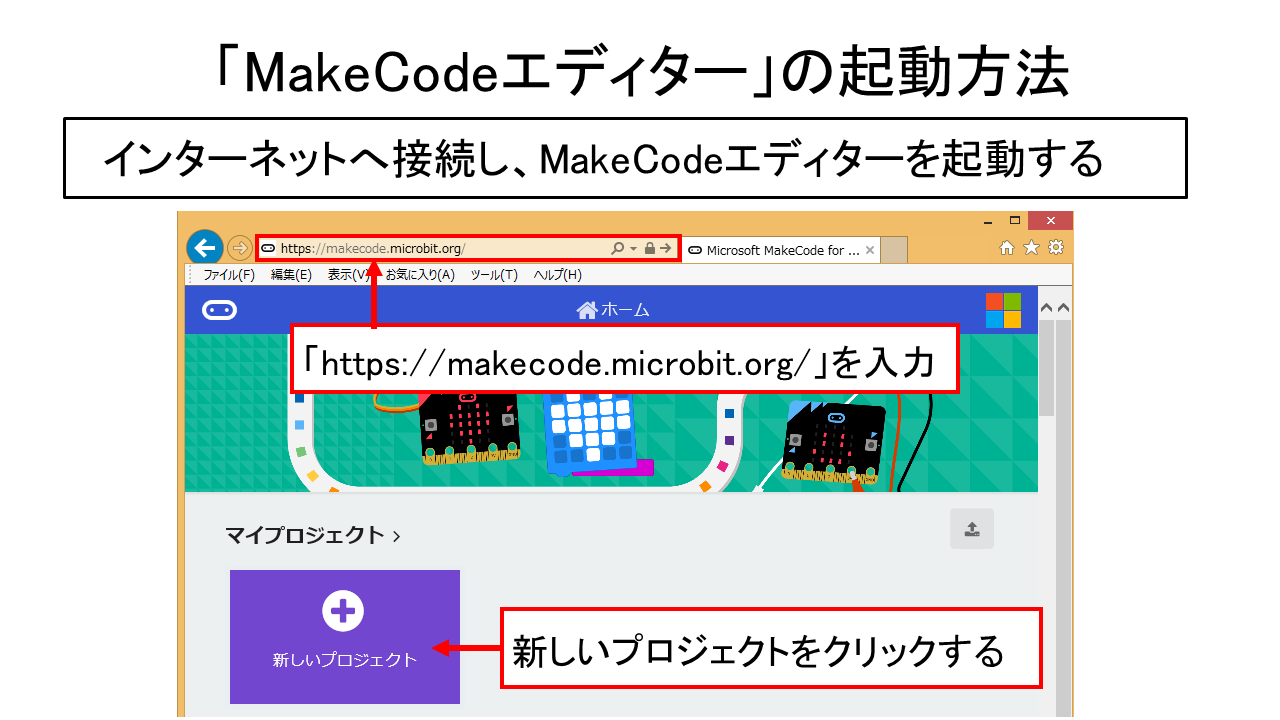Click the import upload icon button
Image resolution: width=1280 pixels, height=720 pixels.
point(972,529)
